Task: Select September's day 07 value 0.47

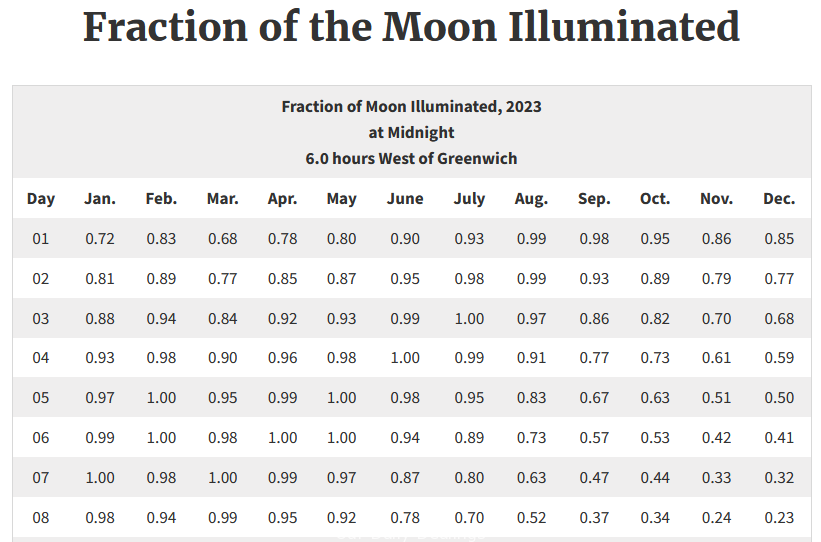Action: (x=594, y=477)
